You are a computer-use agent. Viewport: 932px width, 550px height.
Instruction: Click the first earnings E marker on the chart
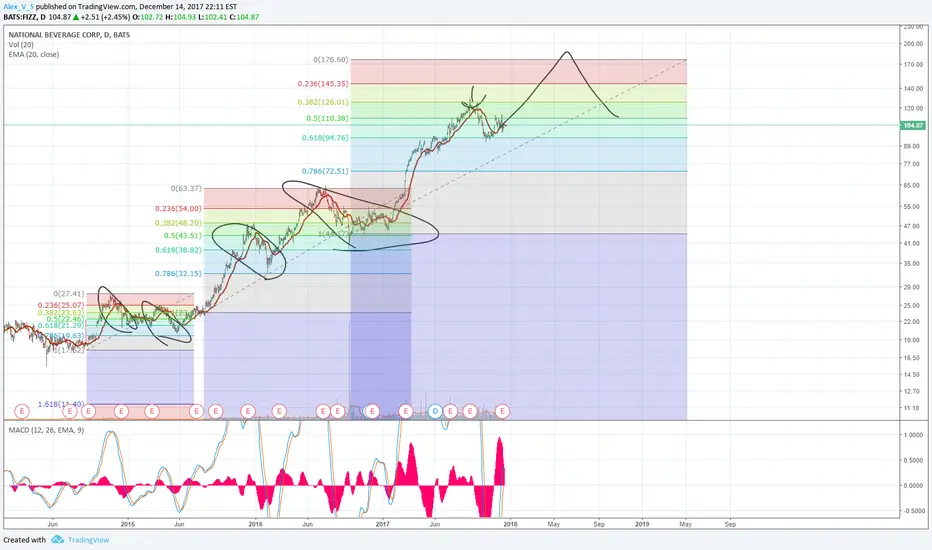(21, 411)
